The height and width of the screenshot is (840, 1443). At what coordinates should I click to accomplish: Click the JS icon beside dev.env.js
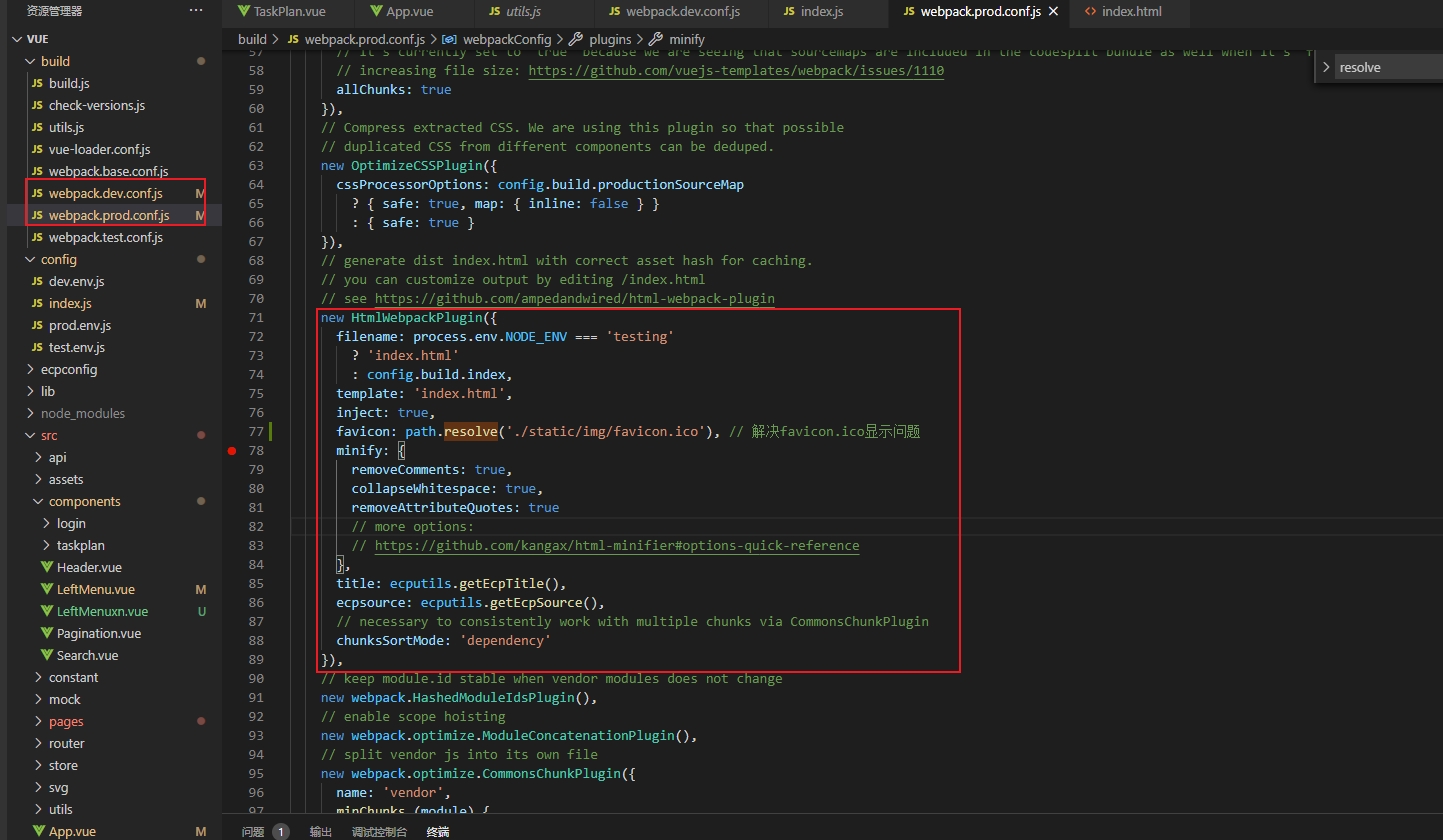(x=38, y=281)
